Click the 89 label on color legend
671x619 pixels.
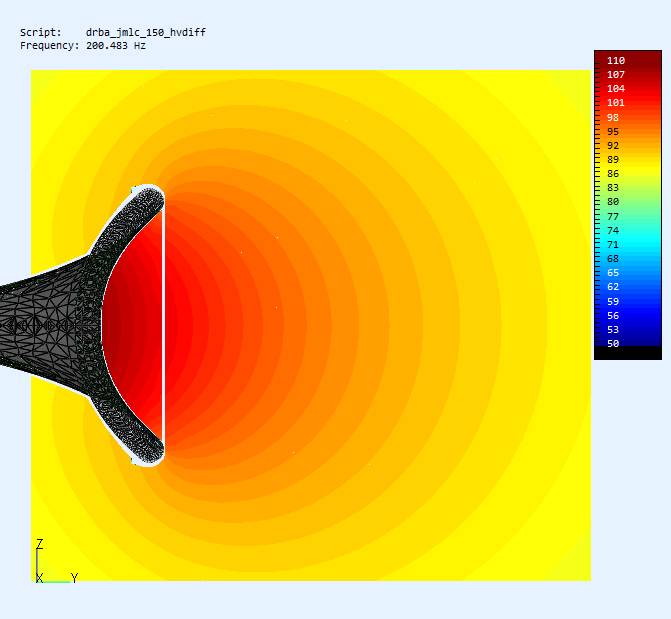click(613, 160)
